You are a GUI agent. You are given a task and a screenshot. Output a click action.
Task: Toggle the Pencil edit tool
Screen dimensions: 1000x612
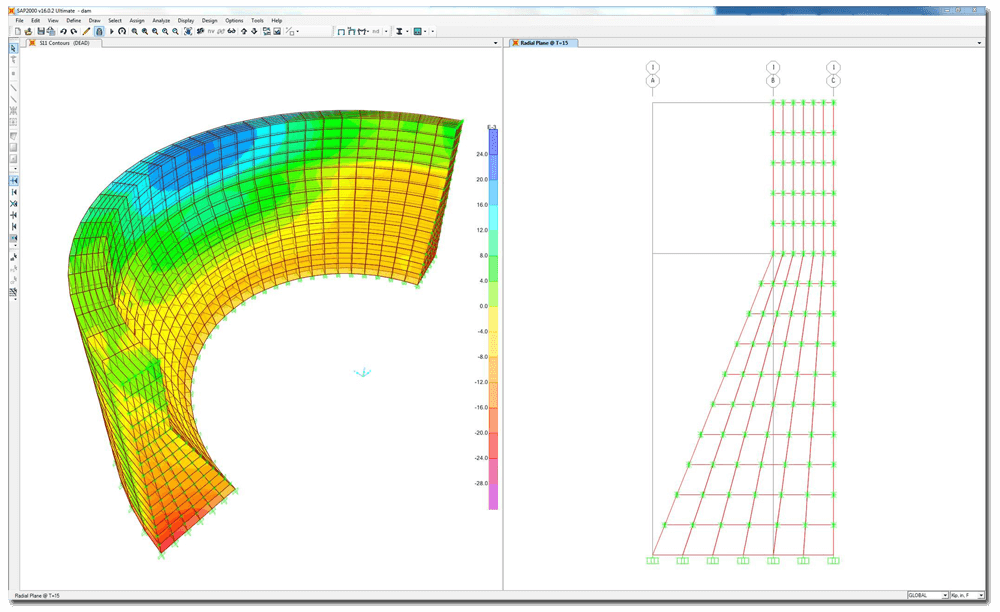[x=86, y=31]
